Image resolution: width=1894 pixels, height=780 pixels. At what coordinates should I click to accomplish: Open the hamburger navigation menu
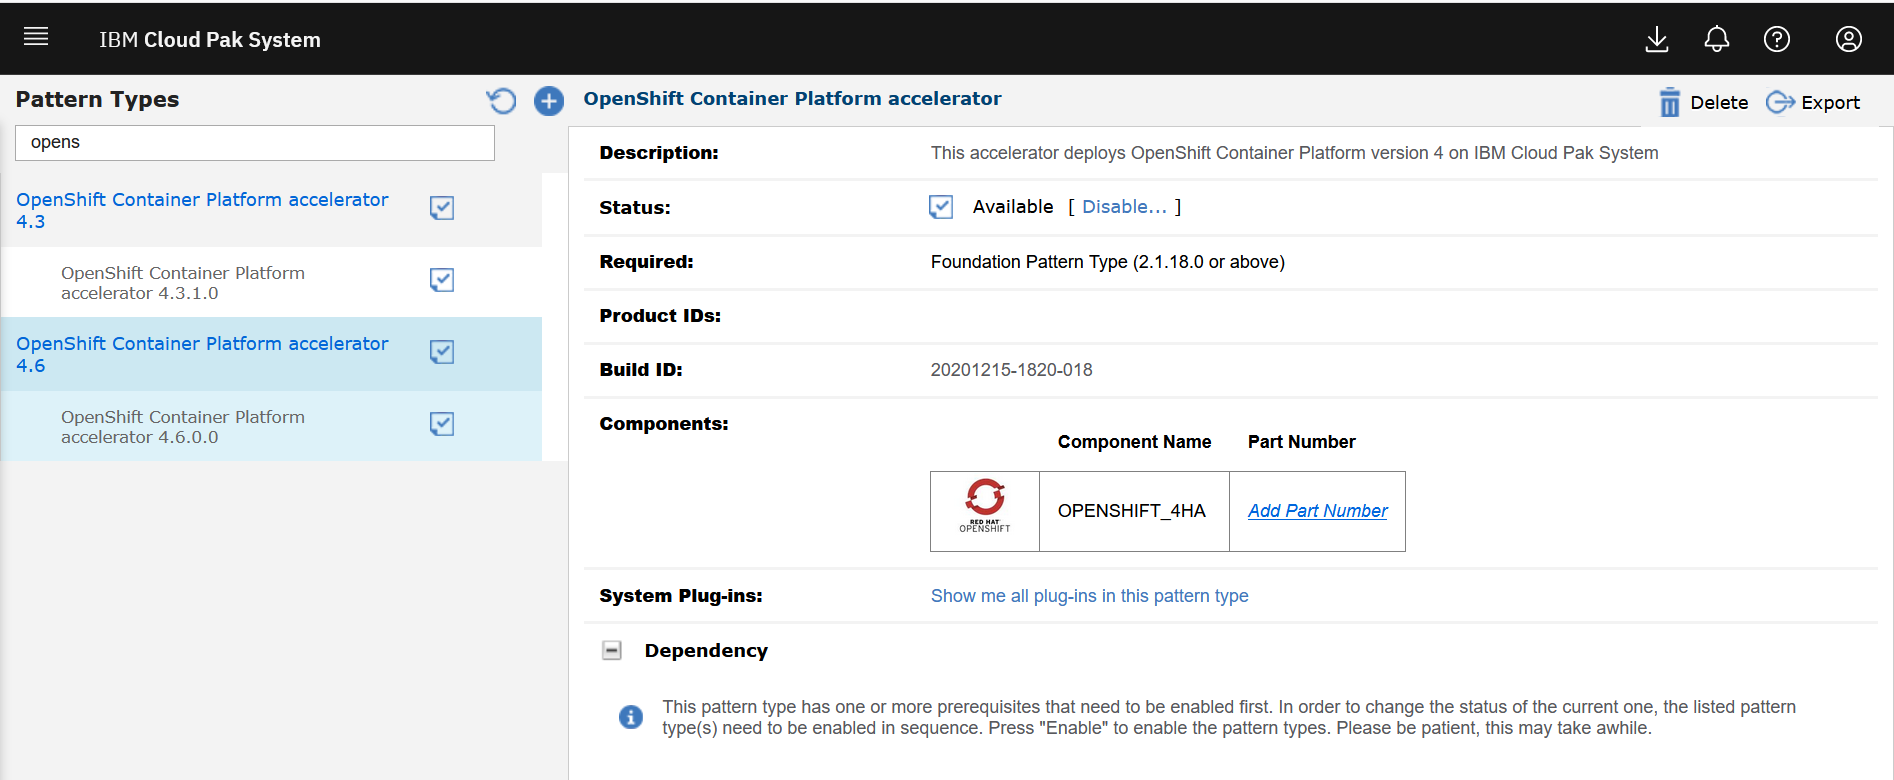click(36, 37)
